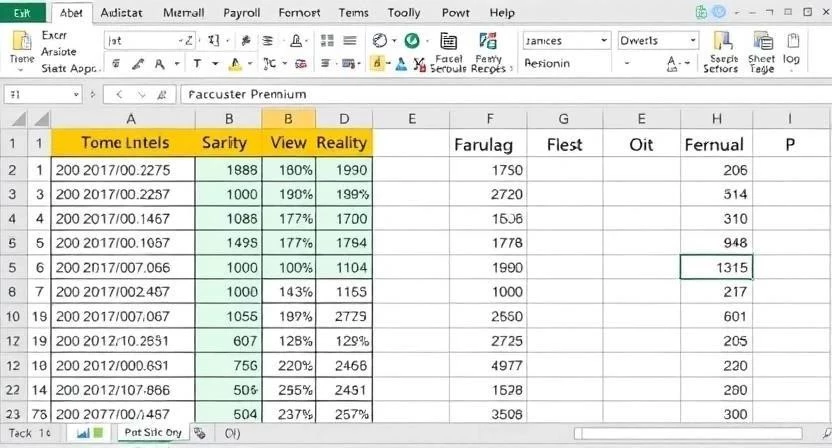The width and height of the screenshot is (832, 448).
Task: Click the horizontal scrollbar at the bottom
Action: coord(688,434)
